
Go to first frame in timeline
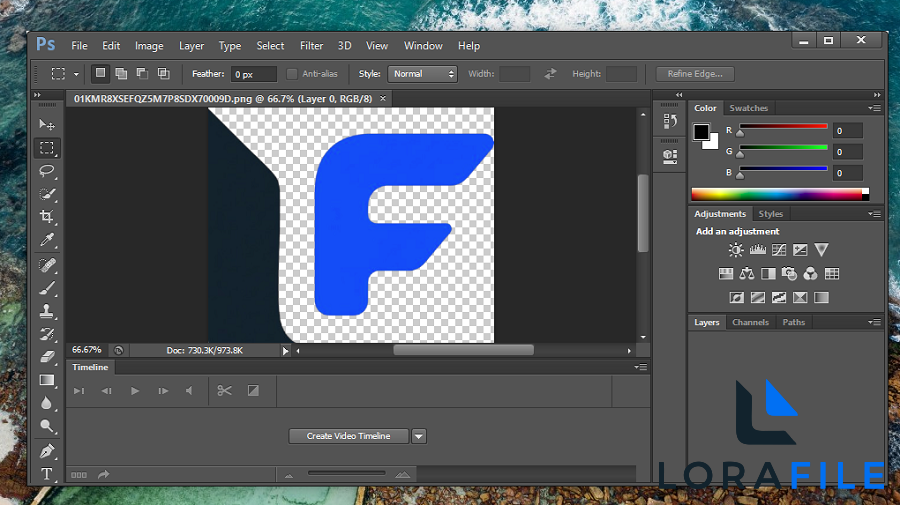(79, 391)
